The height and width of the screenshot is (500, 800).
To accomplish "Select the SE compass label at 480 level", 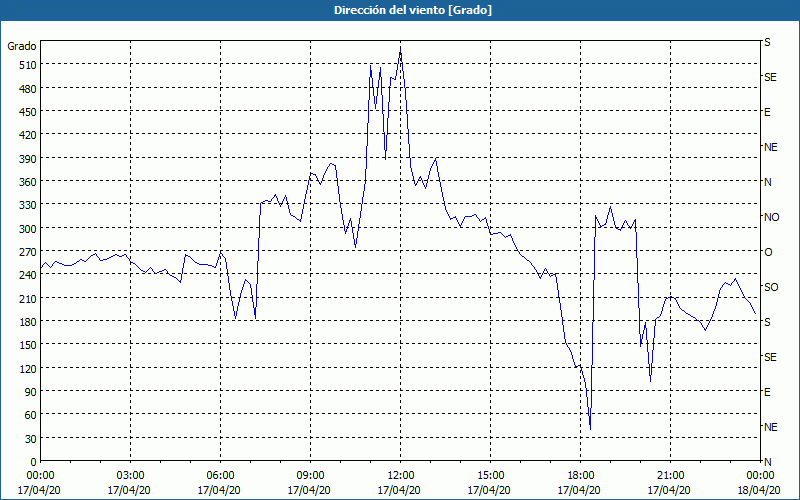I will tap(770, 77).
